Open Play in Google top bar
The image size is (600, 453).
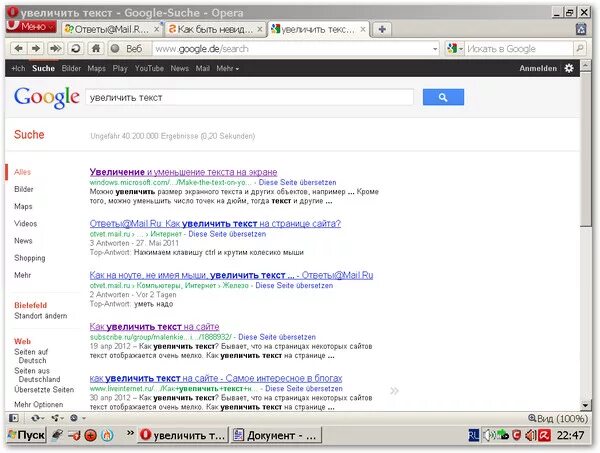pos(120,68)
